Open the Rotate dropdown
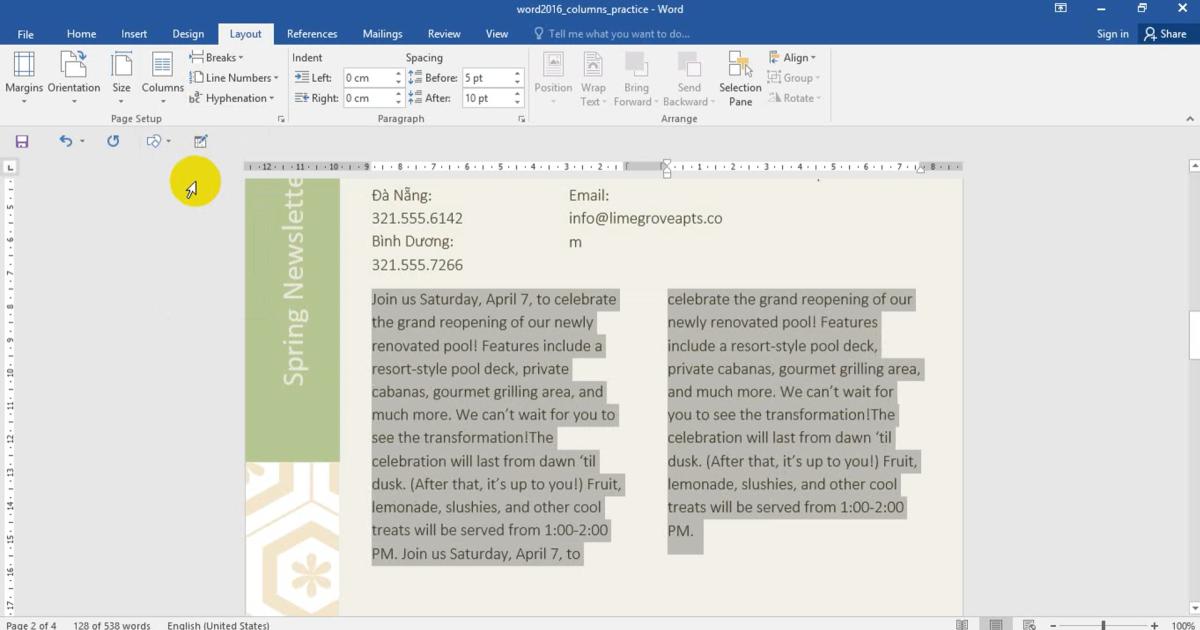The image size is (1200, 630). click(794, 98)
